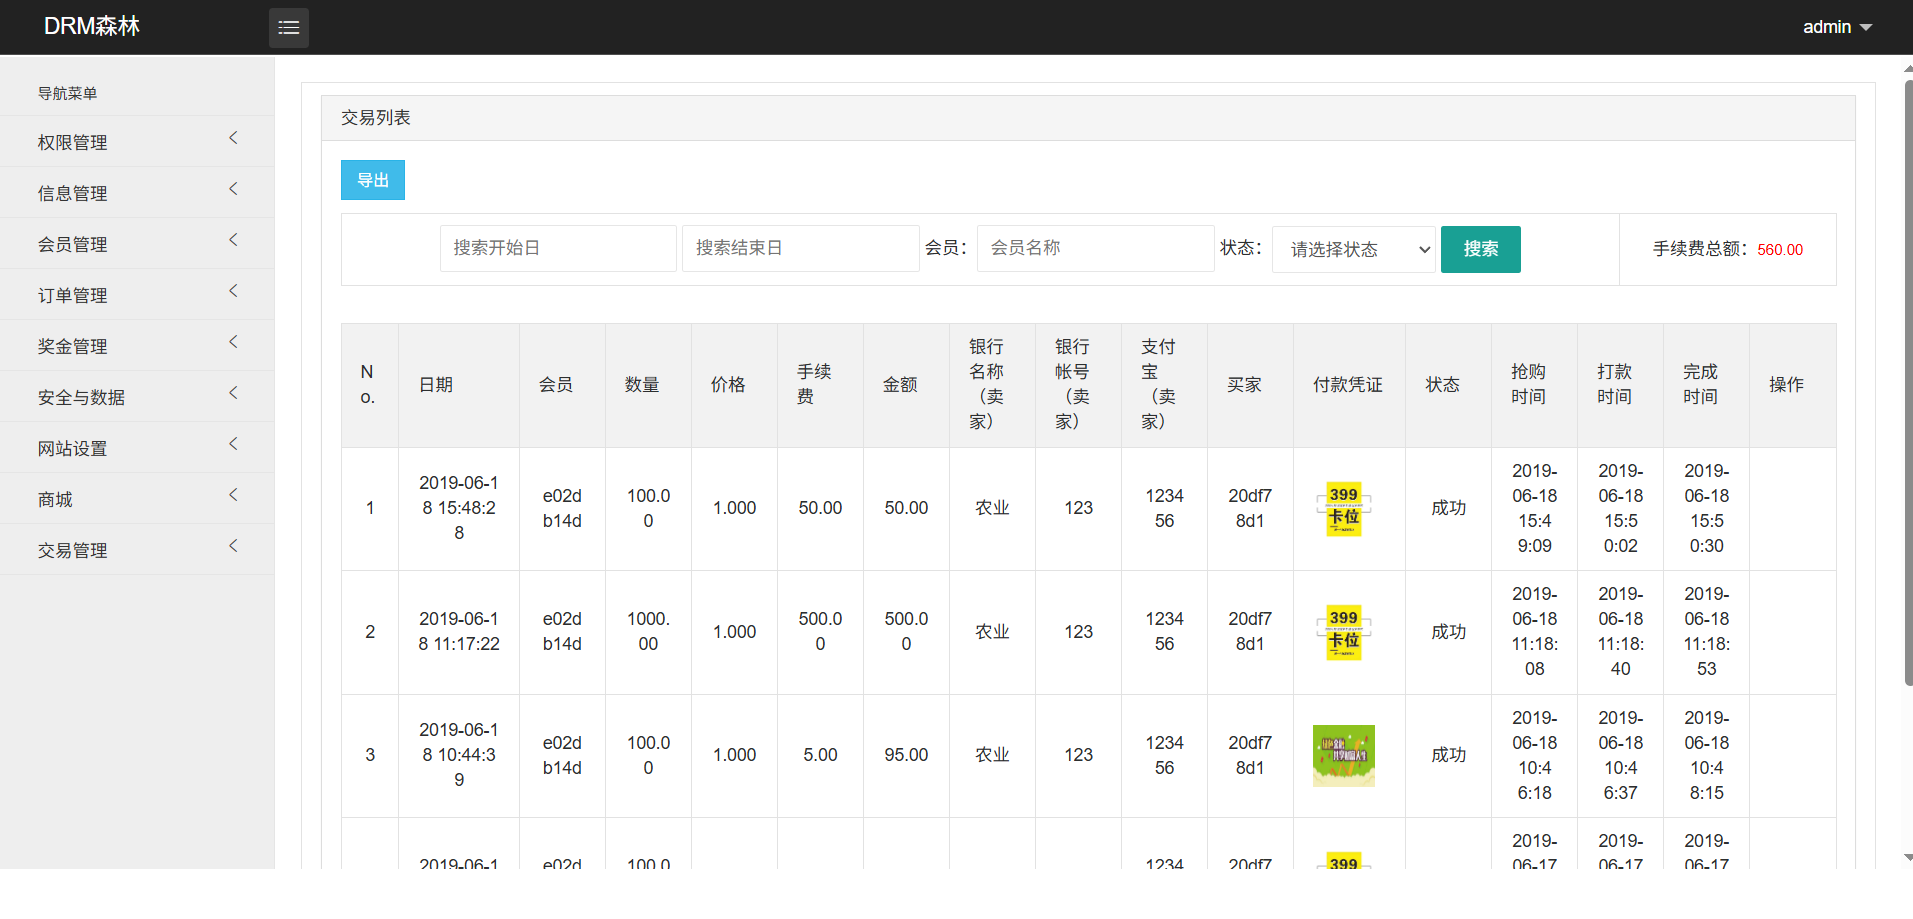Open the 商城 sidebar item

pos(137,499)
